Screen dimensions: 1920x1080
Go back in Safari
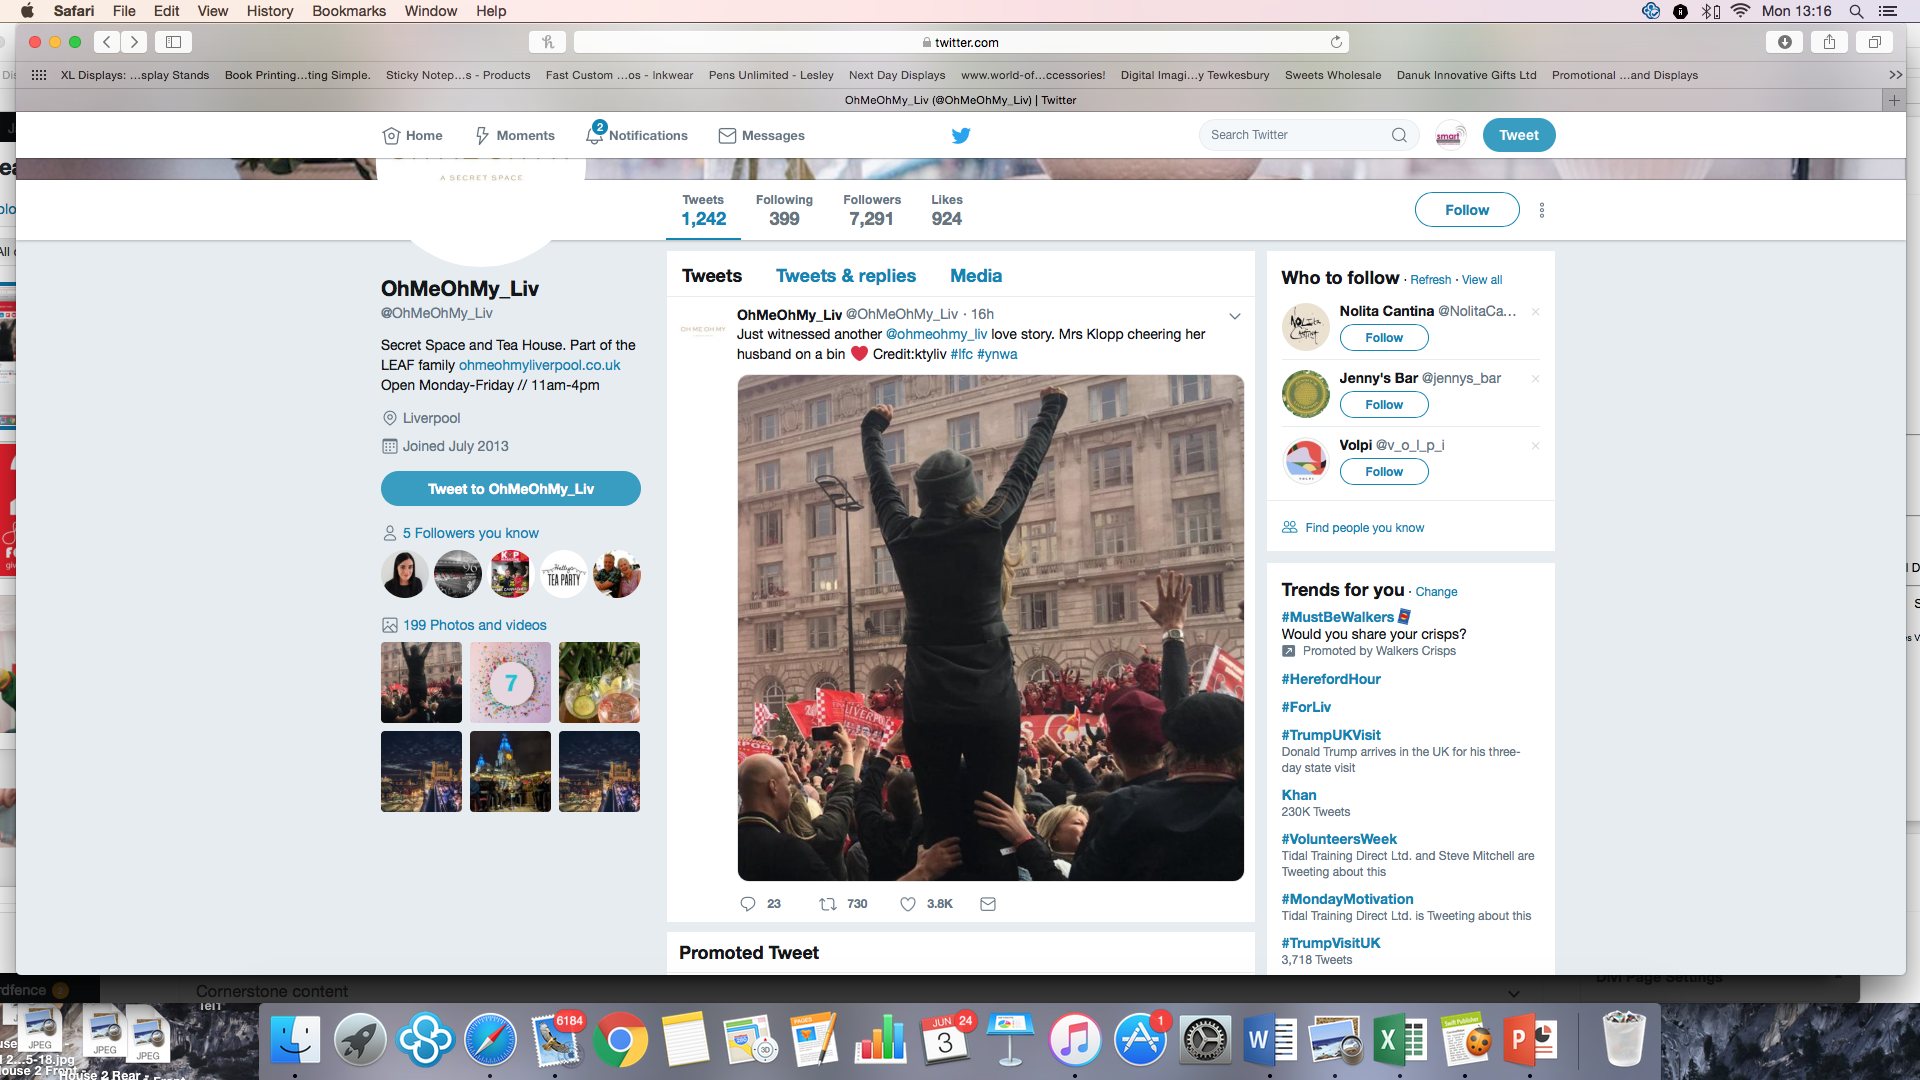tap(107, 42)
